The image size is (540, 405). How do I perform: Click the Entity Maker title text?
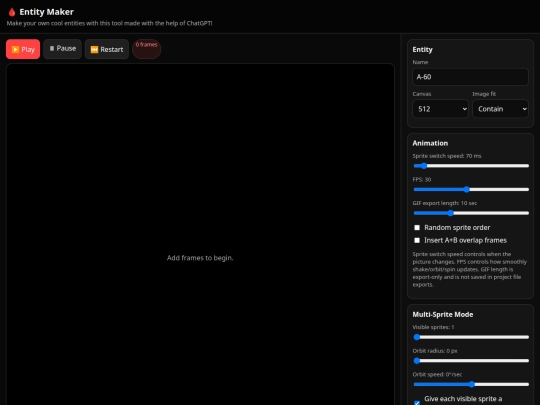46,12
